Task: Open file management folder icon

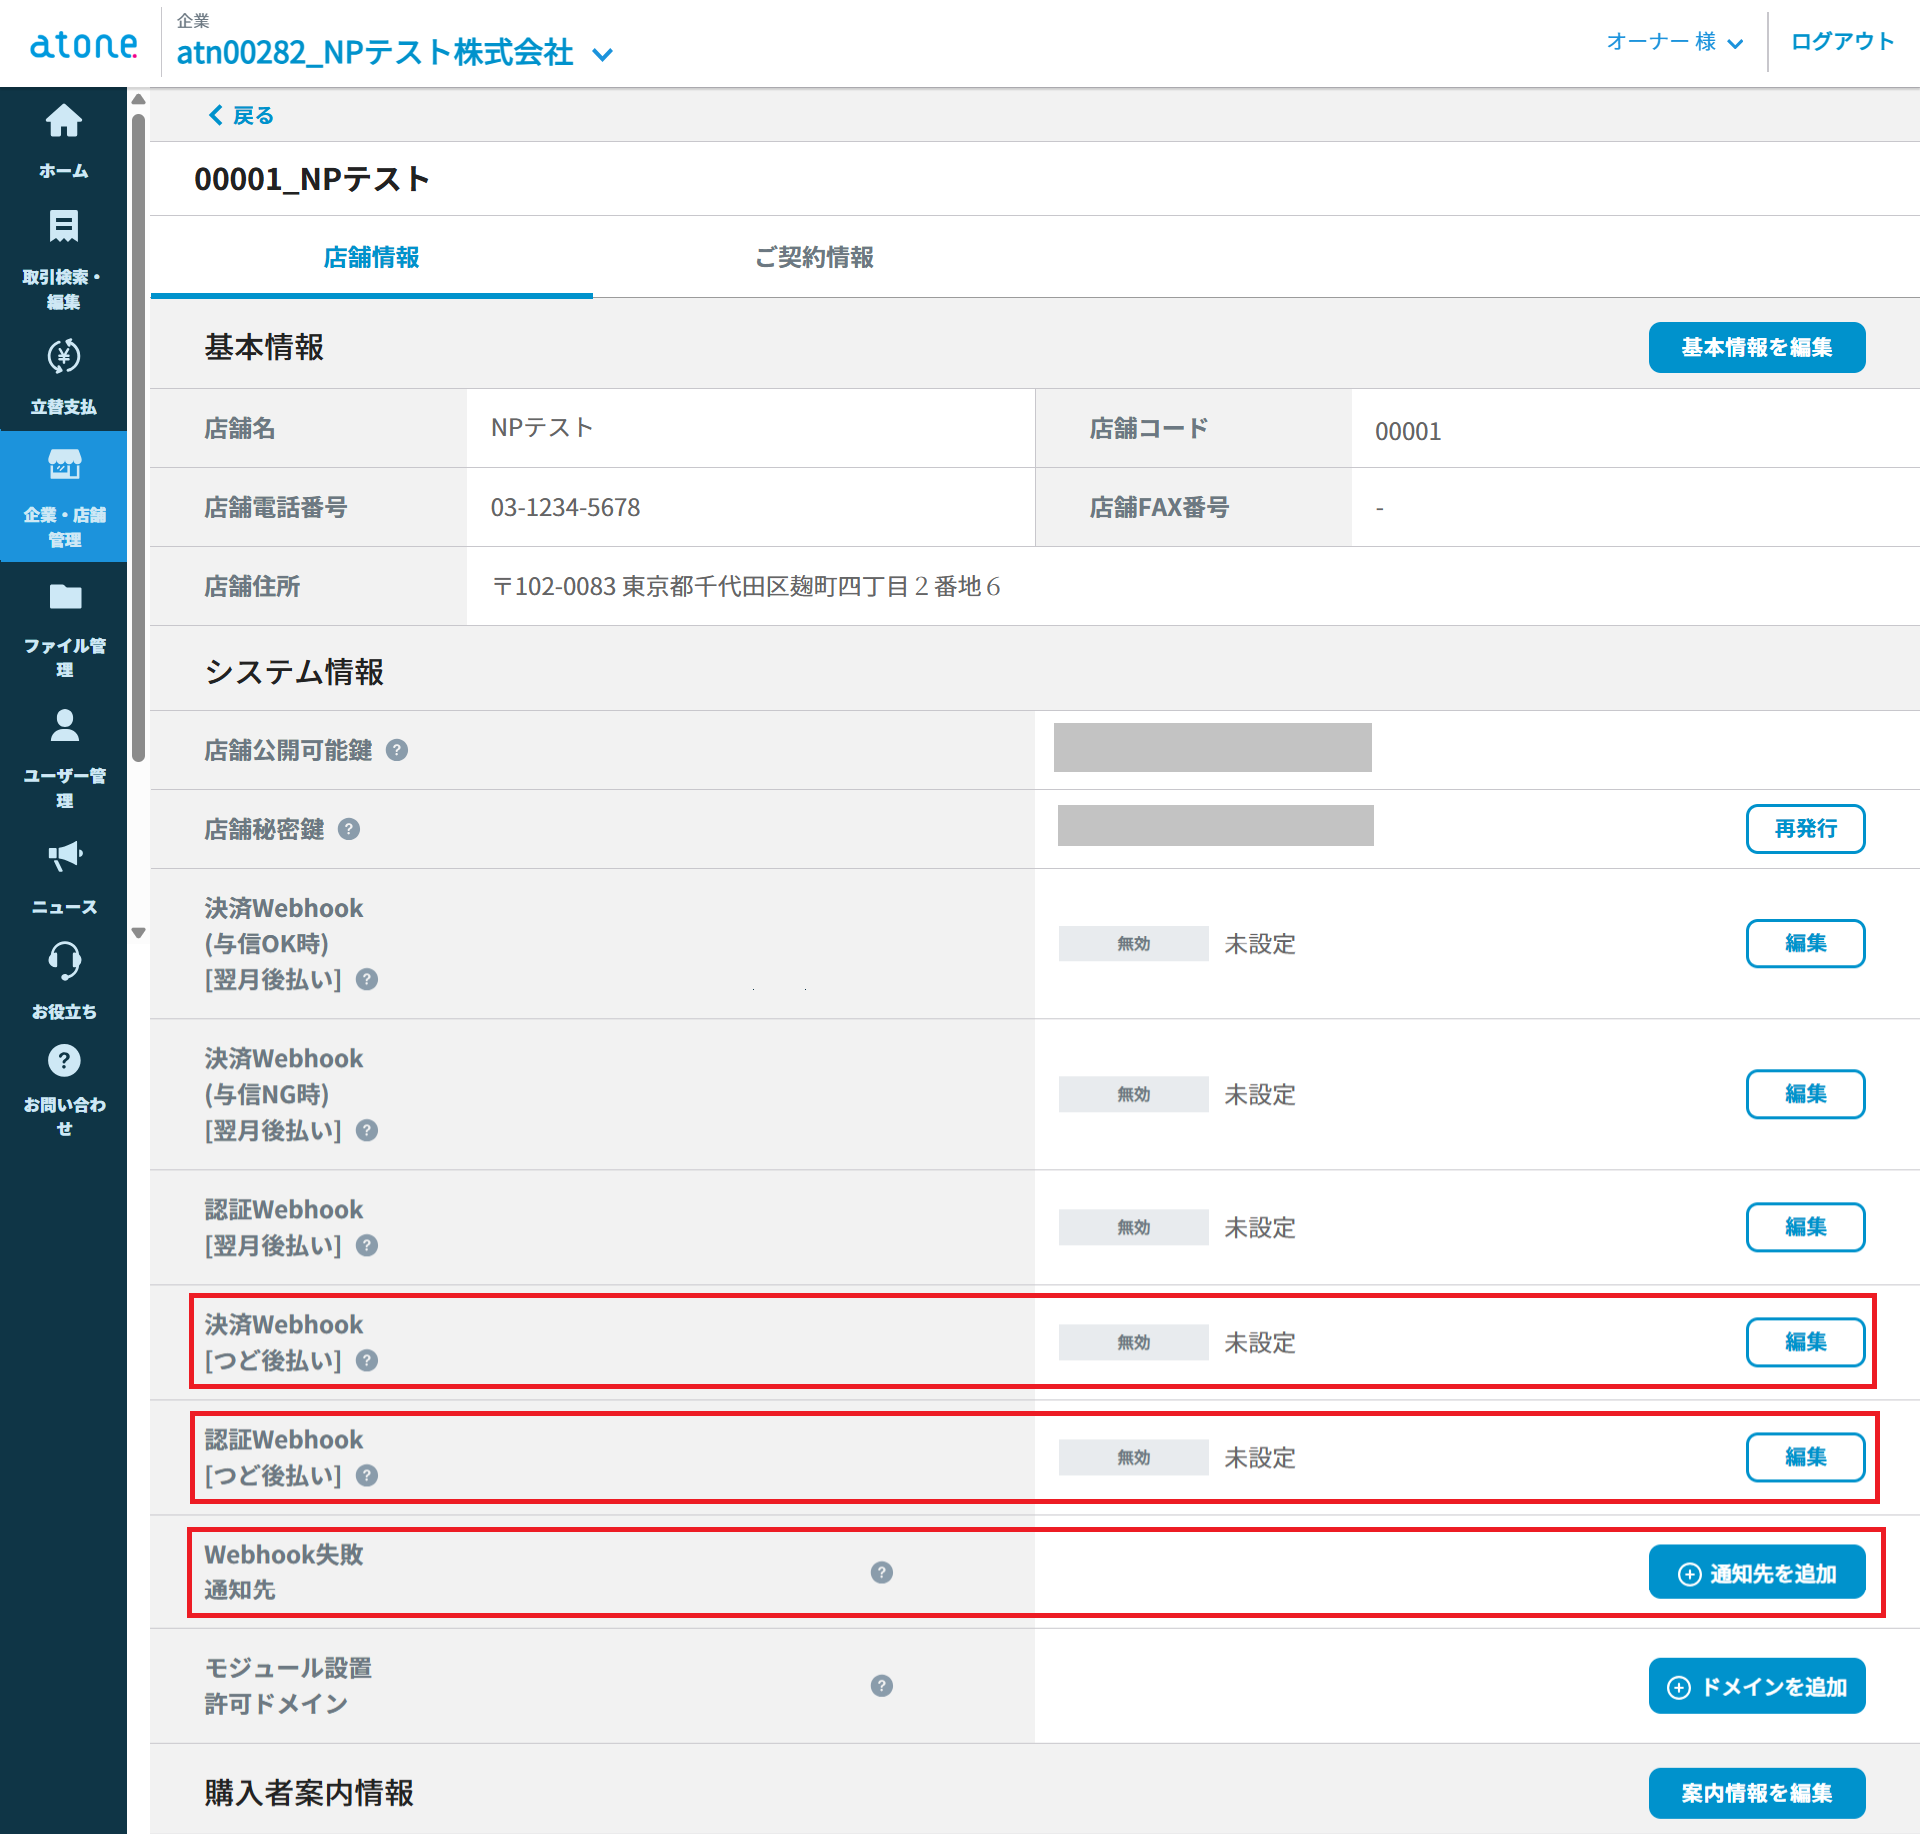Action: tap(64, 597)
